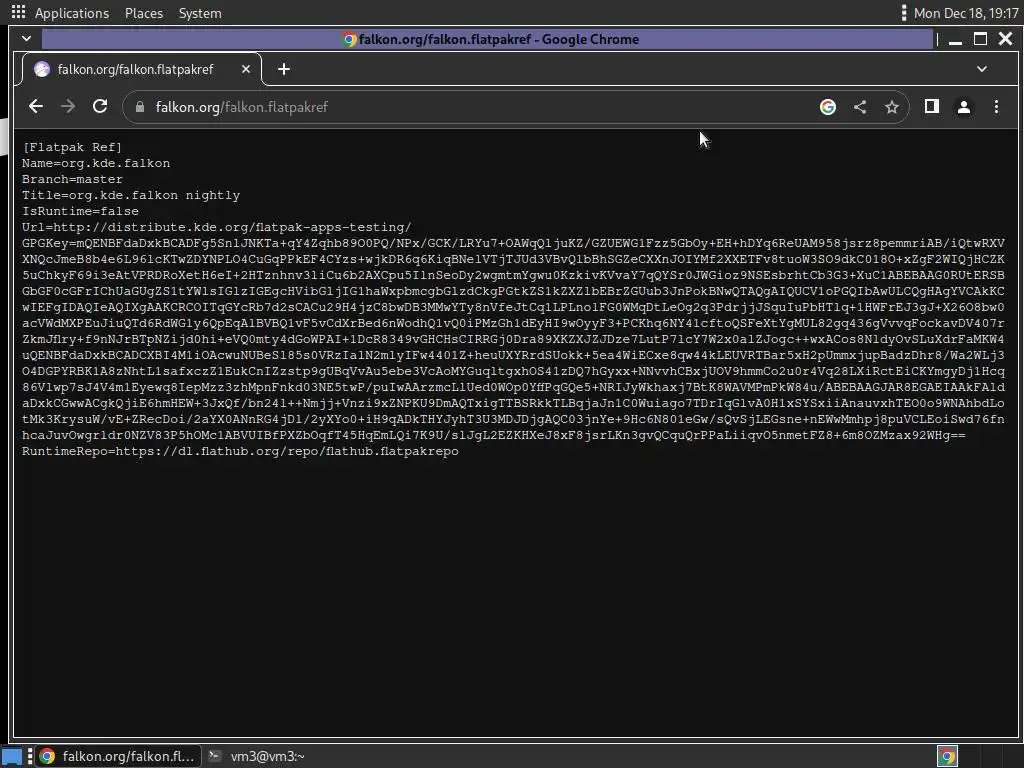Click the '[Flatpak Ref]' header text
1024x768 pixels.
72,147
